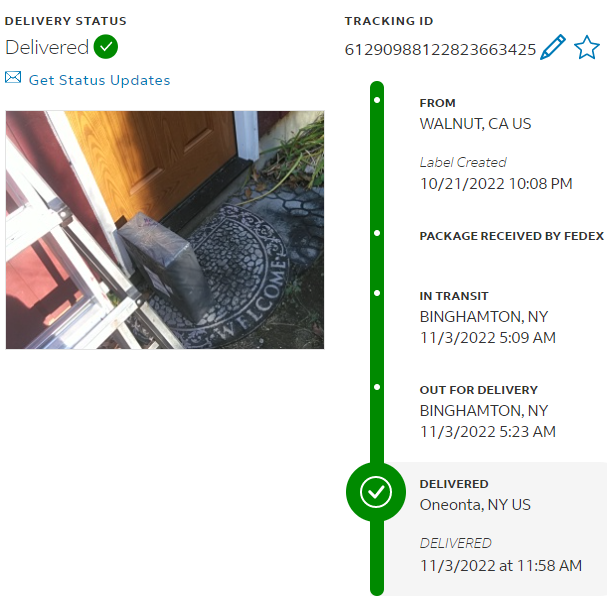Click the envelope icon for status updates

13,77
